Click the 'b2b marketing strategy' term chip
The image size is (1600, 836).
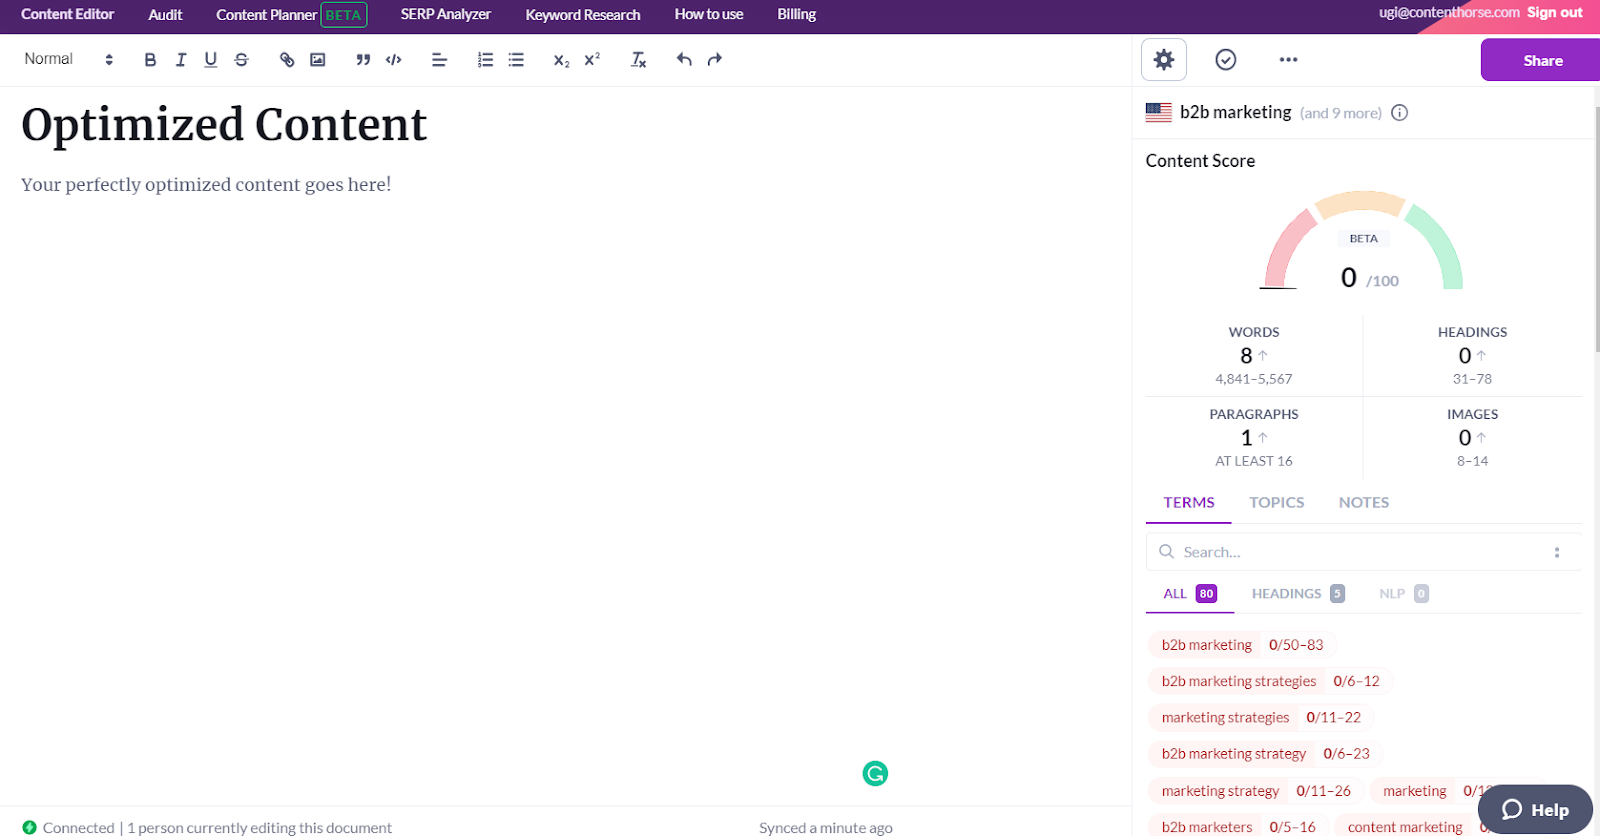pos(1265,753)
